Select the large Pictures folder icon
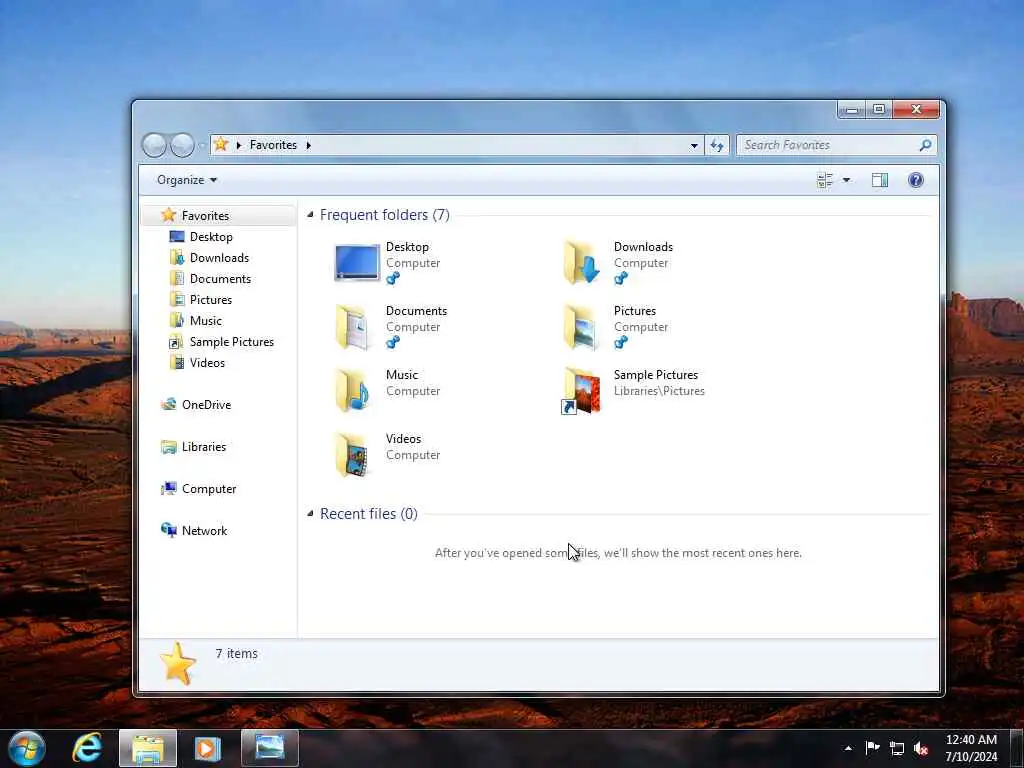Viewport: 1024px width, 768px height. coord(581,327)
